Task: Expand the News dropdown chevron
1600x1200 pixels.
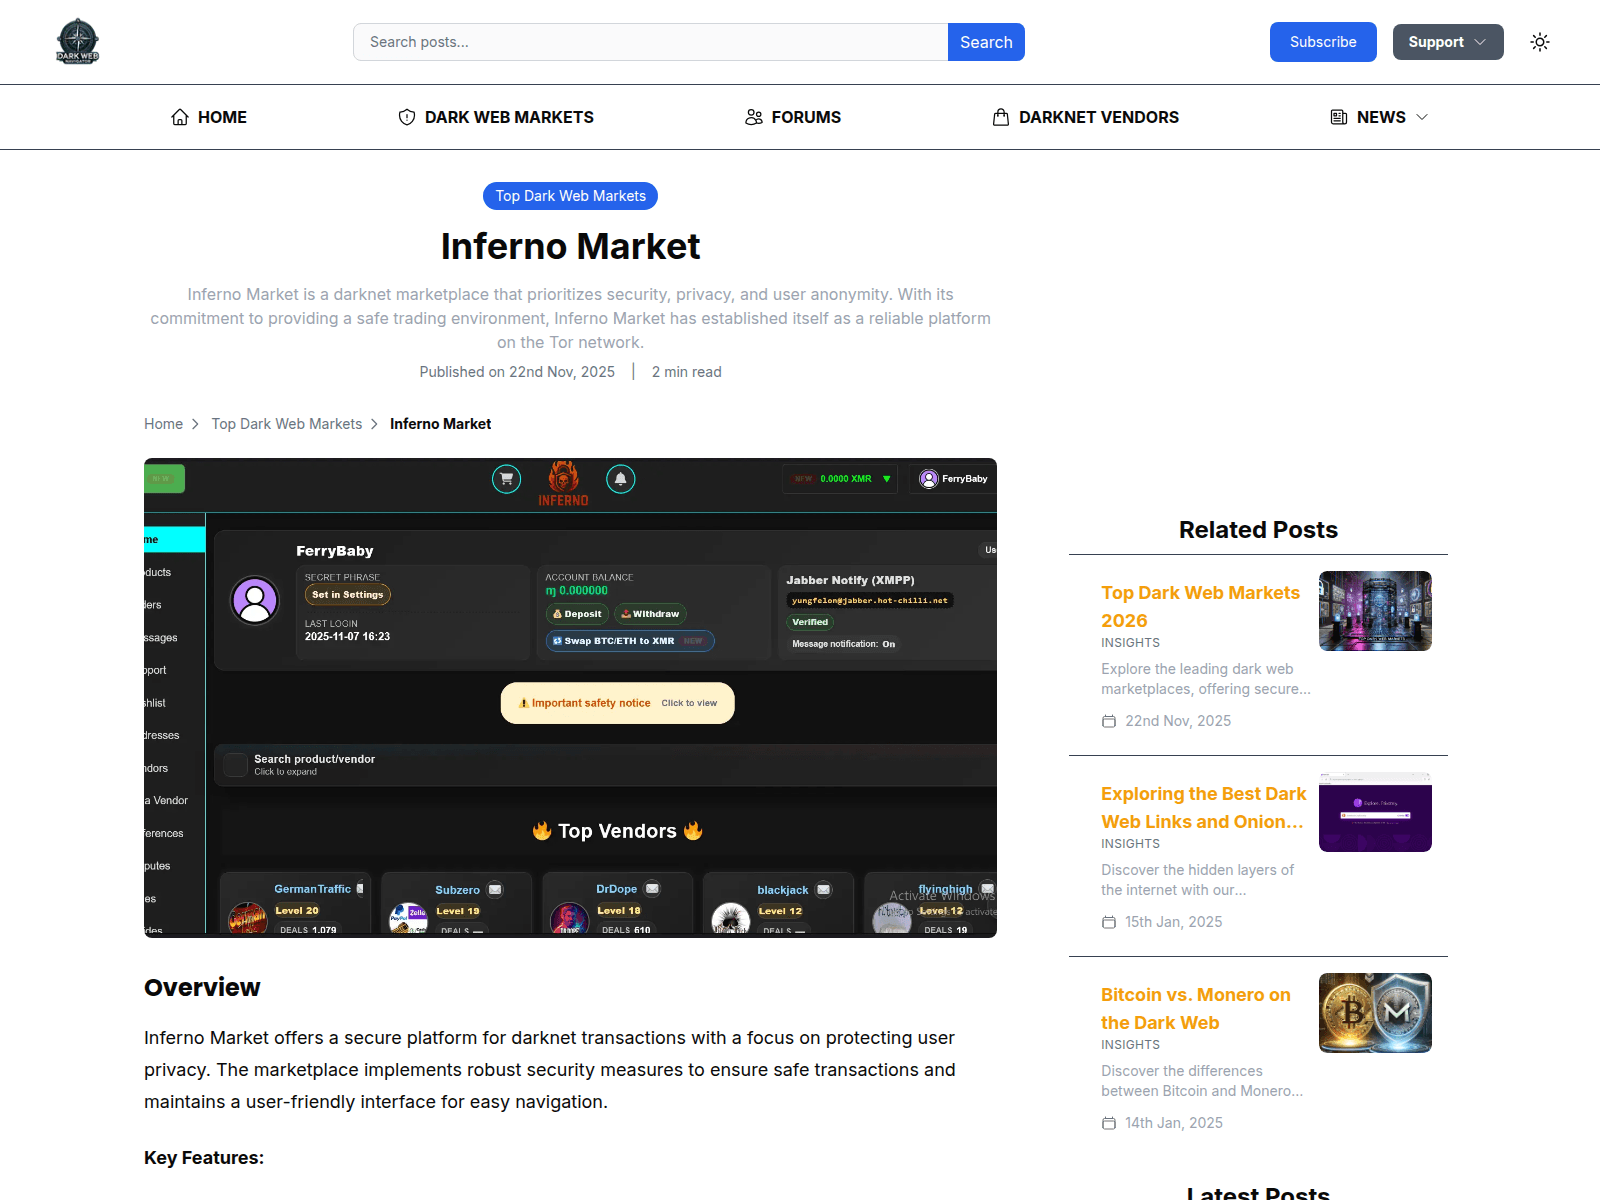Action: (1422, 117)
